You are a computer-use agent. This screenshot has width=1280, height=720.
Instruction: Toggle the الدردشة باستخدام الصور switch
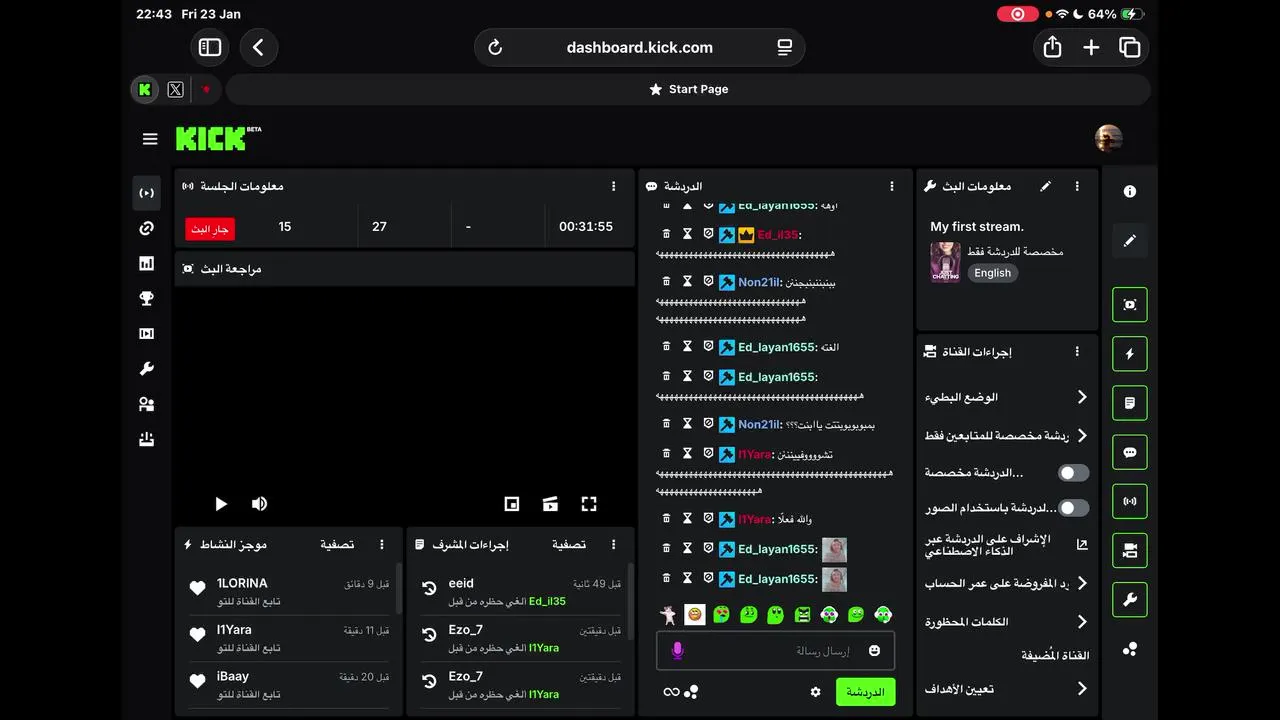pos(1073,508)
